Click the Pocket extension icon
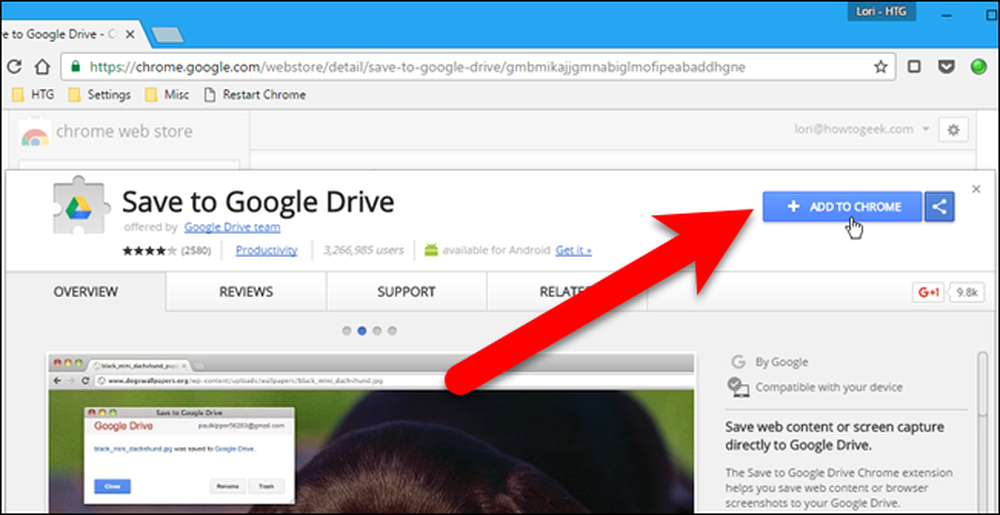Screen dimensions: 1000x515 click(946, 67)
